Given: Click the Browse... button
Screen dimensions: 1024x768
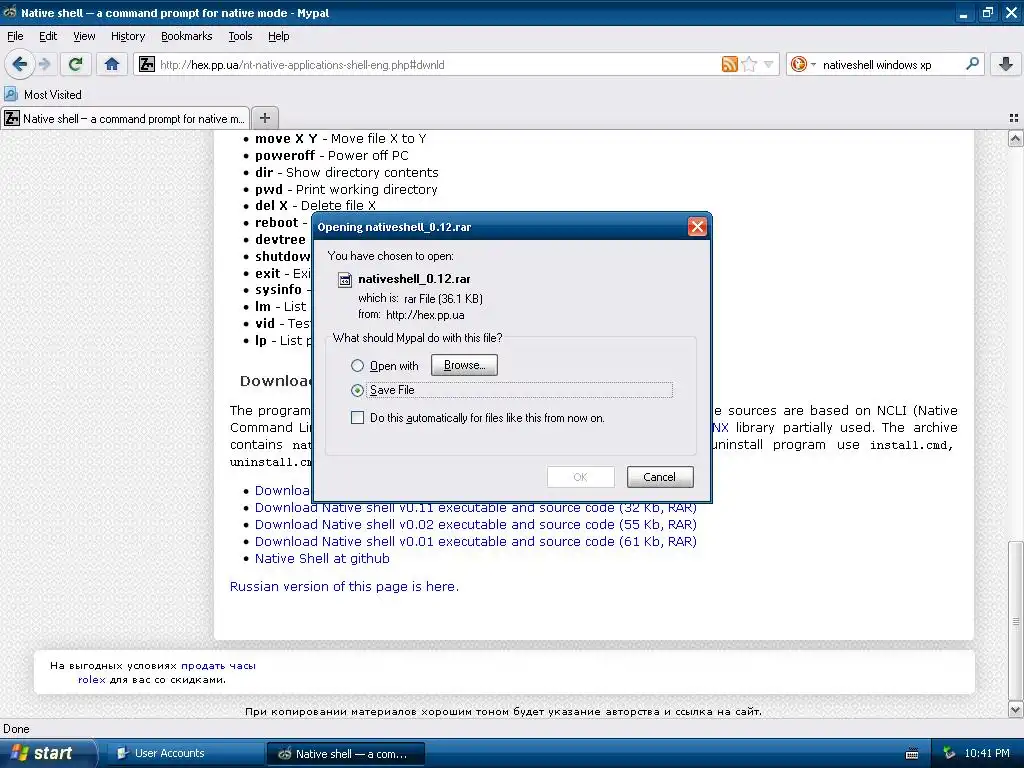Looking at the screenshot, I should click(464, 365).
